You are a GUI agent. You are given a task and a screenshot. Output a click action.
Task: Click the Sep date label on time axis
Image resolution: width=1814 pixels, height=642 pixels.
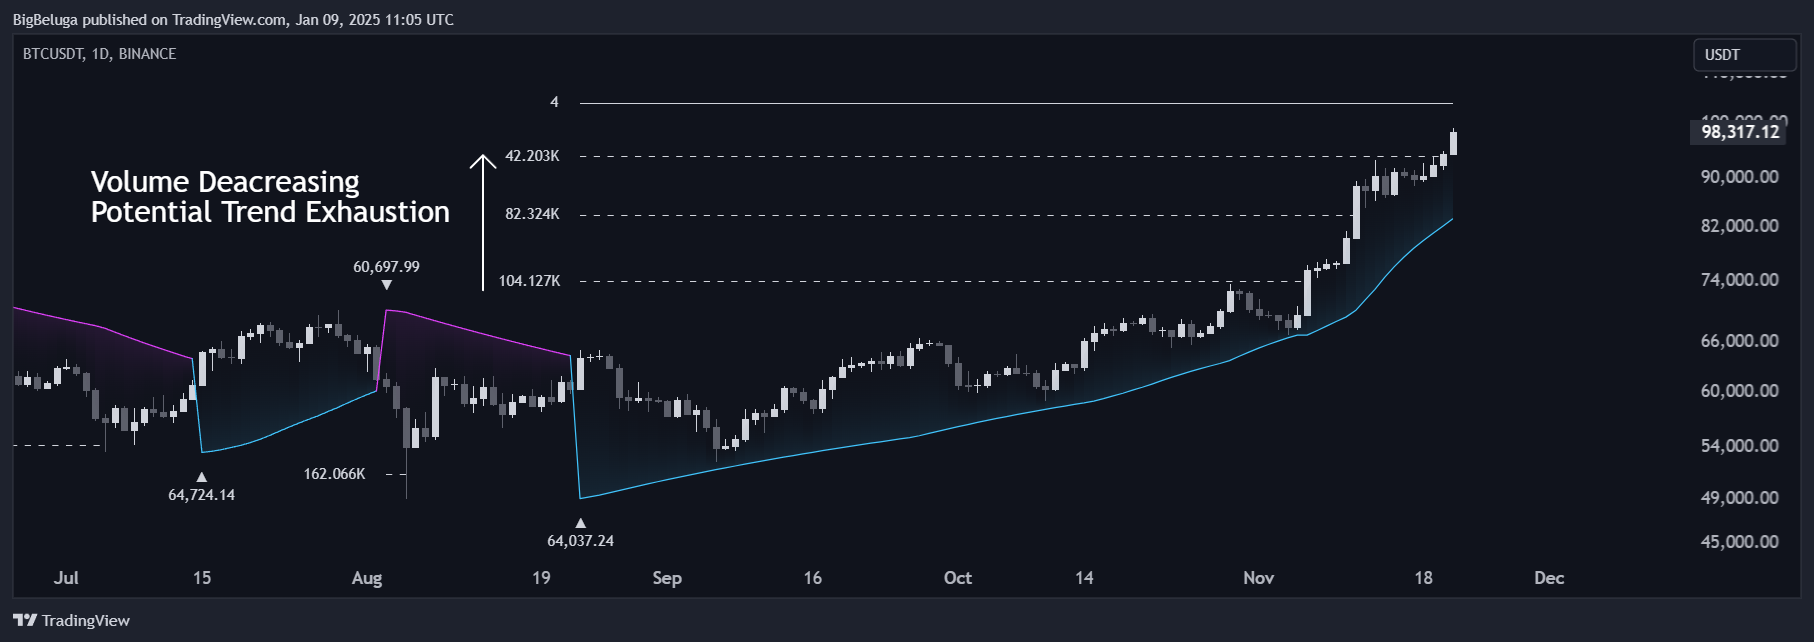[x=667, y=578]
